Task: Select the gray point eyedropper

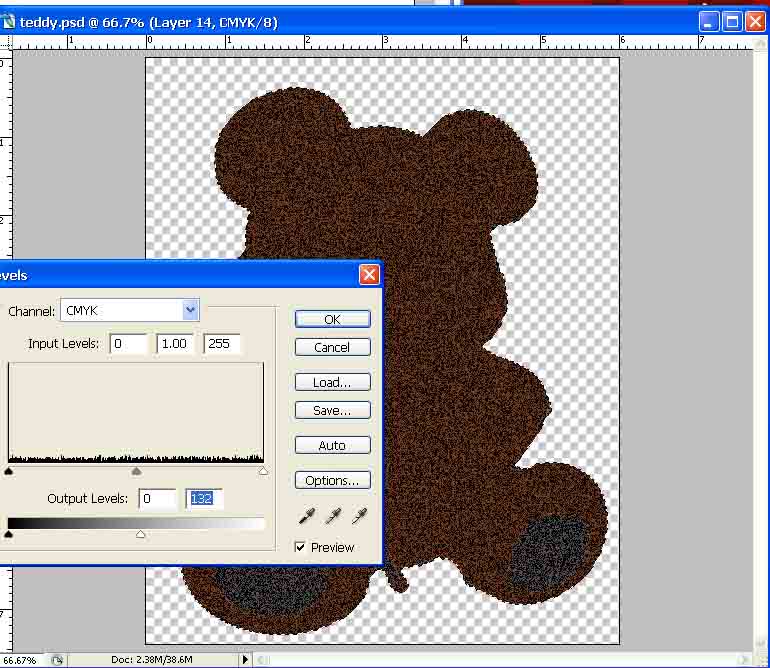Action: 334,515
